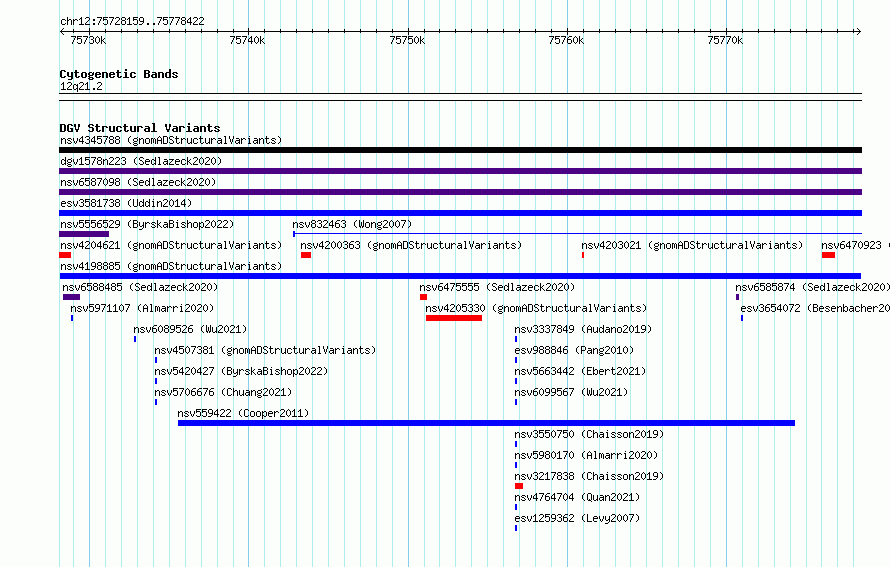The width and height of the screenshot is (890, 567).
Task: Open nsv5420427 (ByrskaBishop2022) label
Action: click(x=241, y=371)
